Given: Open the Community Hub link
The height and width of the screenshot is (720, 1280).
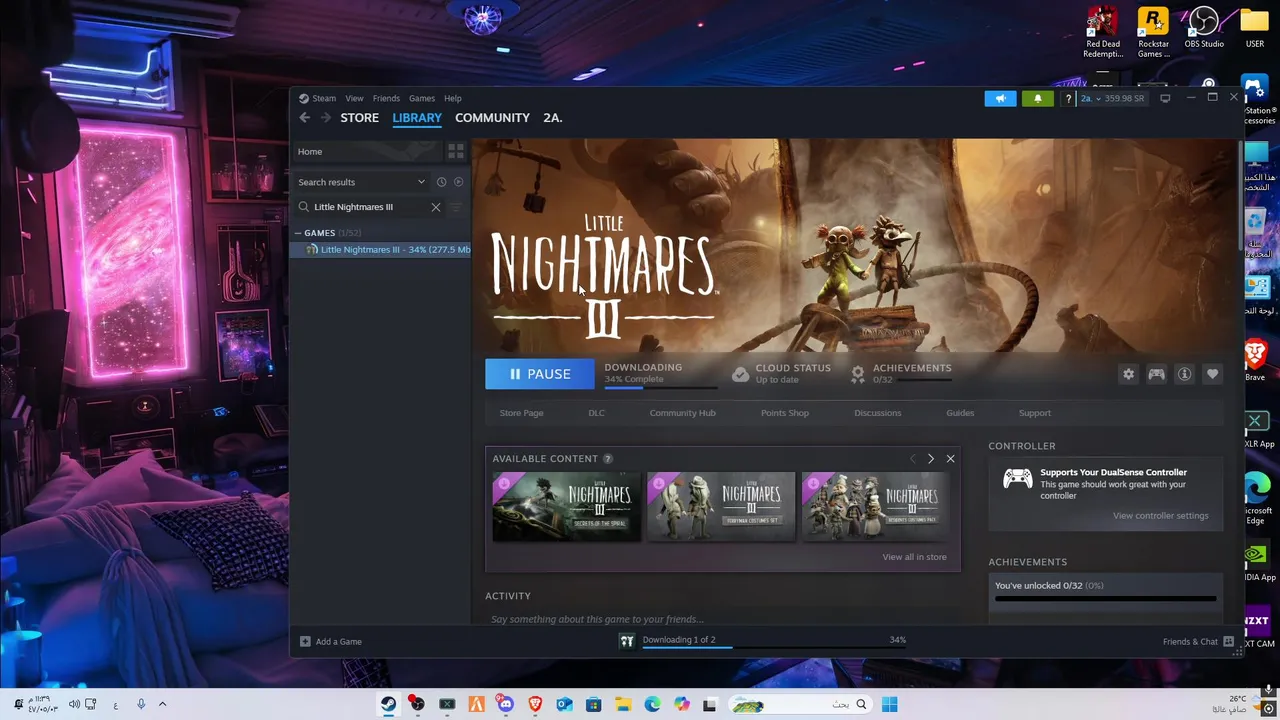Looking at the screenshot, I should (682, 413).
